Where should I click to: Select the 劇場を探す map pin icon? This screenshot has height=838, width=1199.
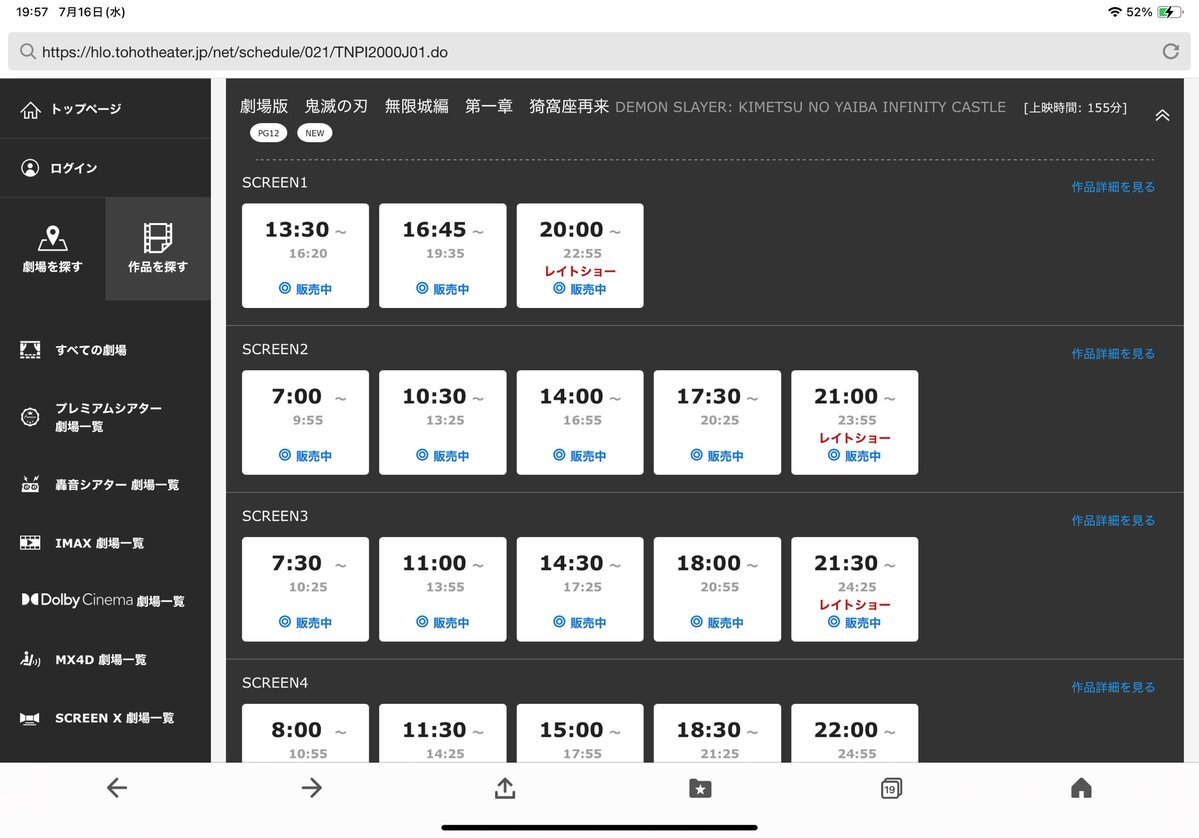click(52, 238)
